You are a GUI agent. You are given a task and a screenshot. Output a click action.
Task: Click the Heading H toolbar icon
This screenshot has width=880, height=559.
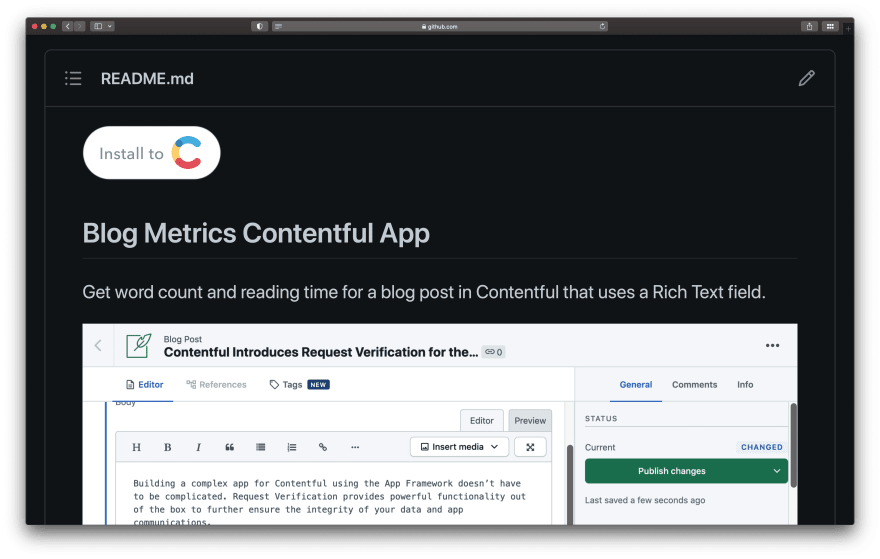click(136, 447)
